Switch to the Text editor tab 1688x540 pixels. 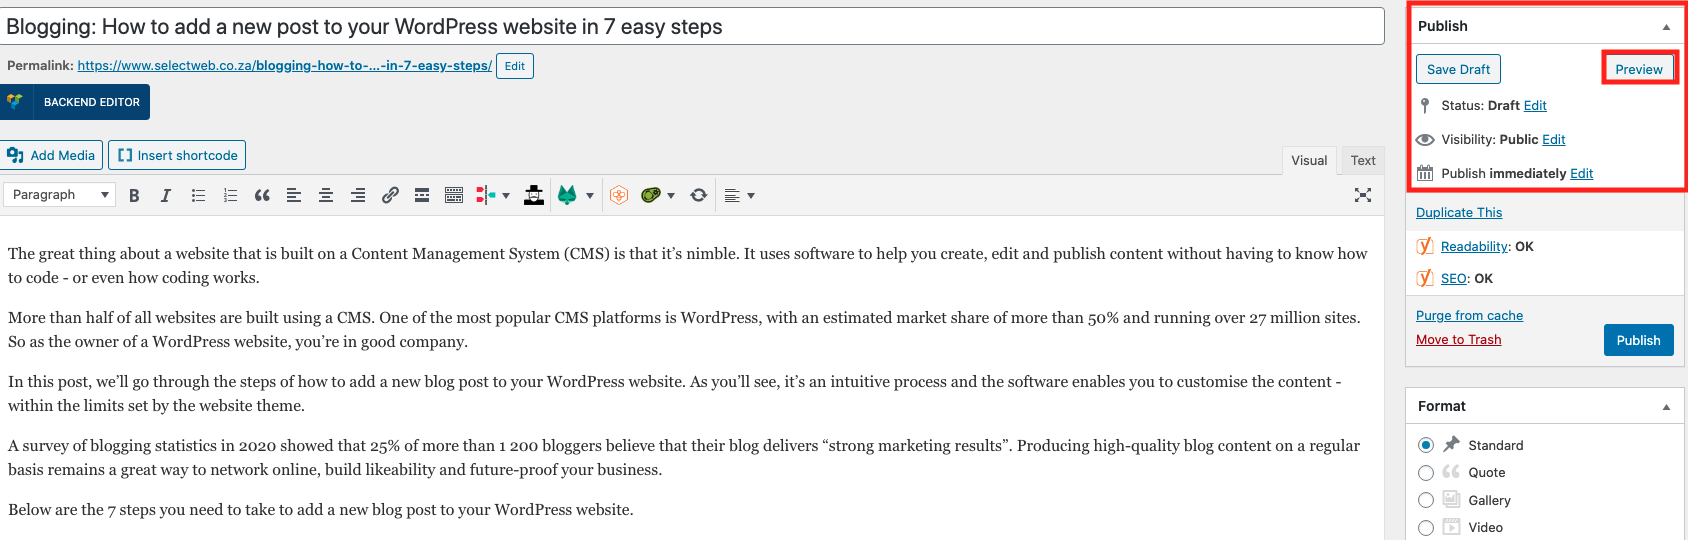tap(1363, 160)
